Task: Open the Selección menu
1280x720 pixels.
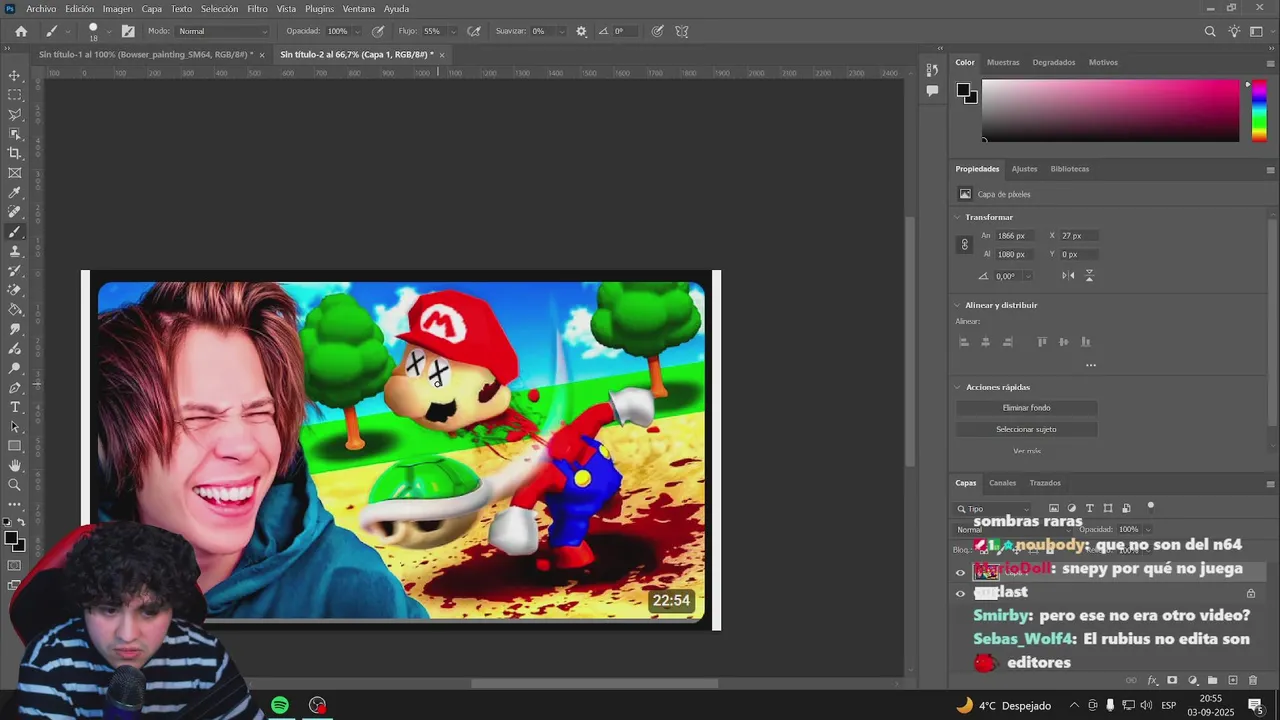Action: coord(219,9)
